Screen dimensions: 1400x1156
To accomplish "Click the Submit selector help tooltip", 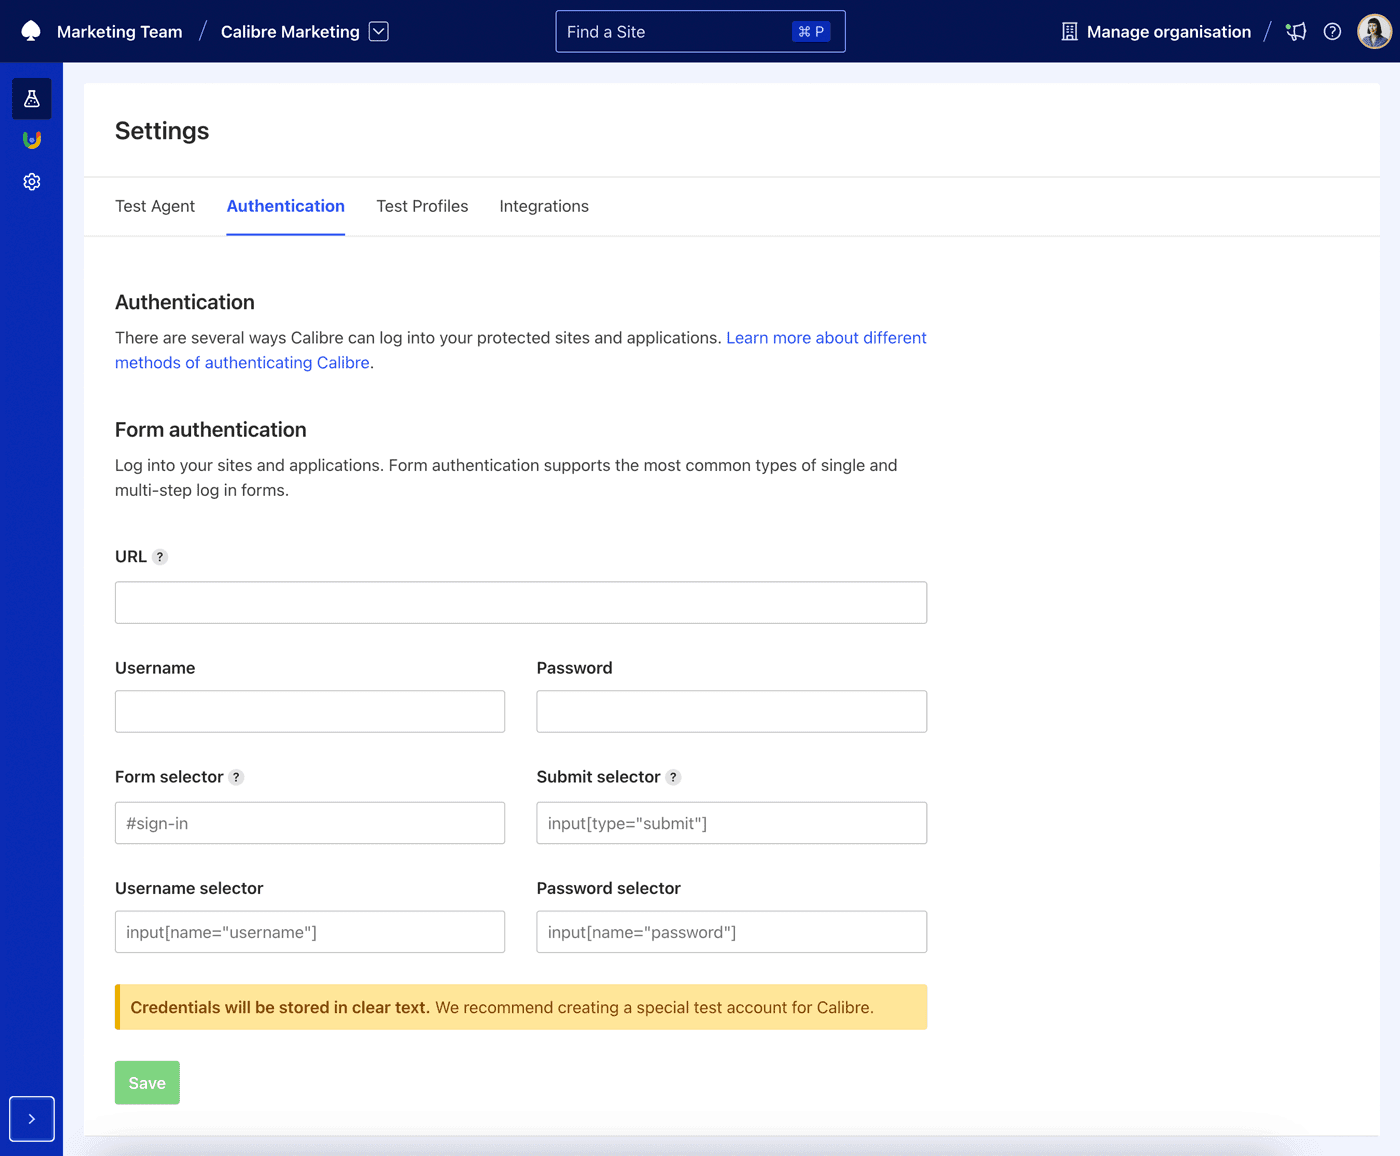I will 673,776.
